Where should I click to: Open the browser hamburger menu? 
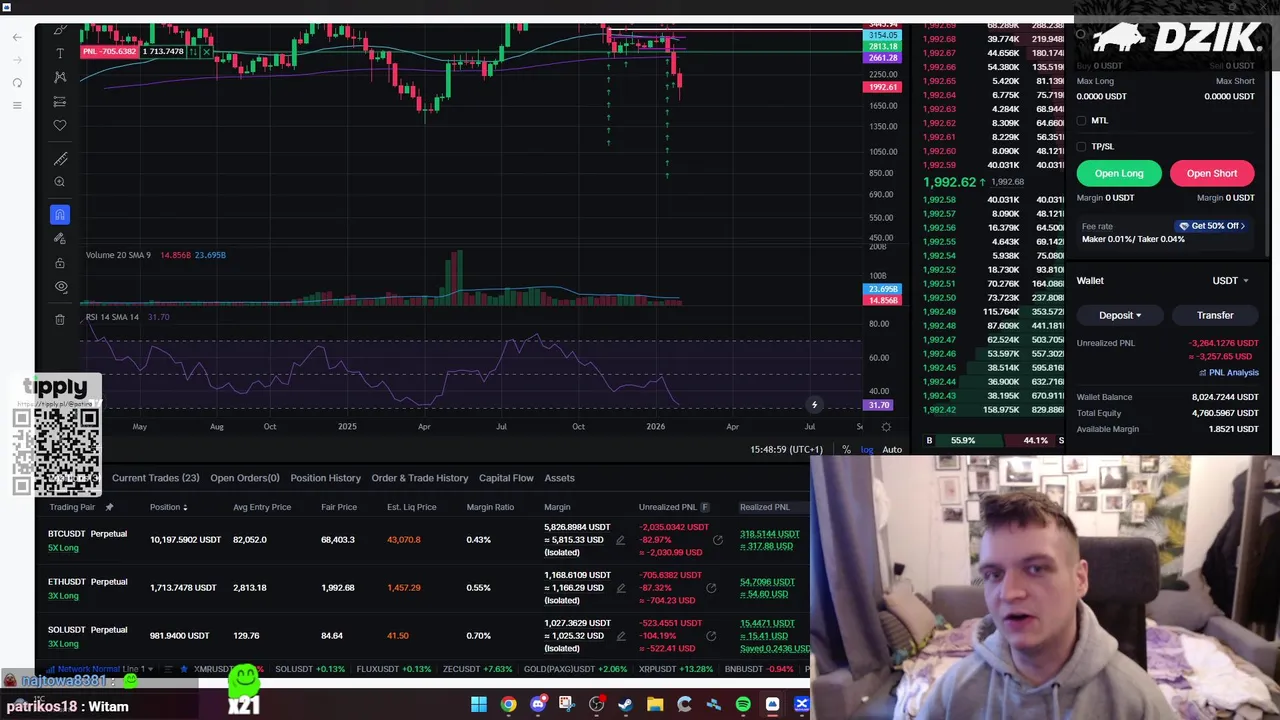[17, 105]
